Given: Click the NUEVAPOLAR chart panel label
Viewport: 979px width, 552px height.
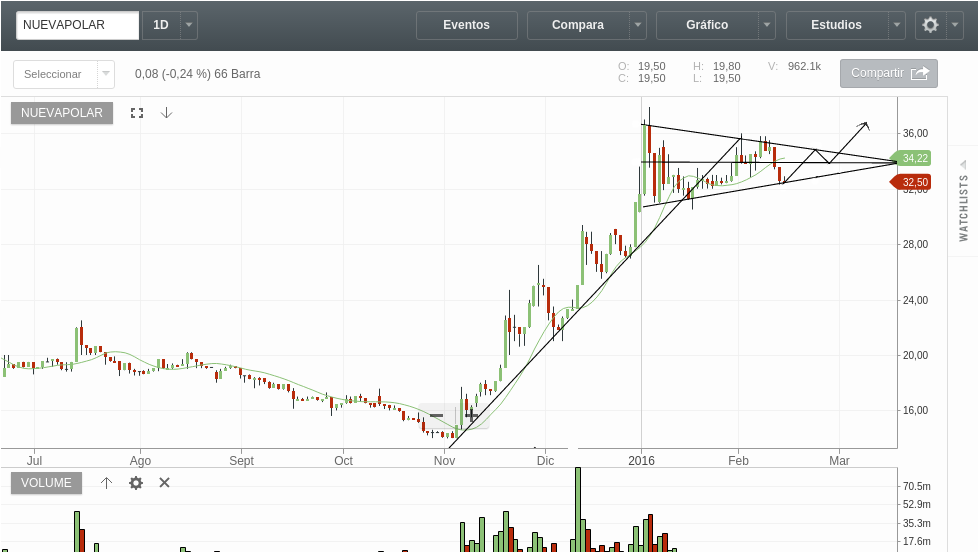Looking at the screenshot, I should tap(62, 113).
